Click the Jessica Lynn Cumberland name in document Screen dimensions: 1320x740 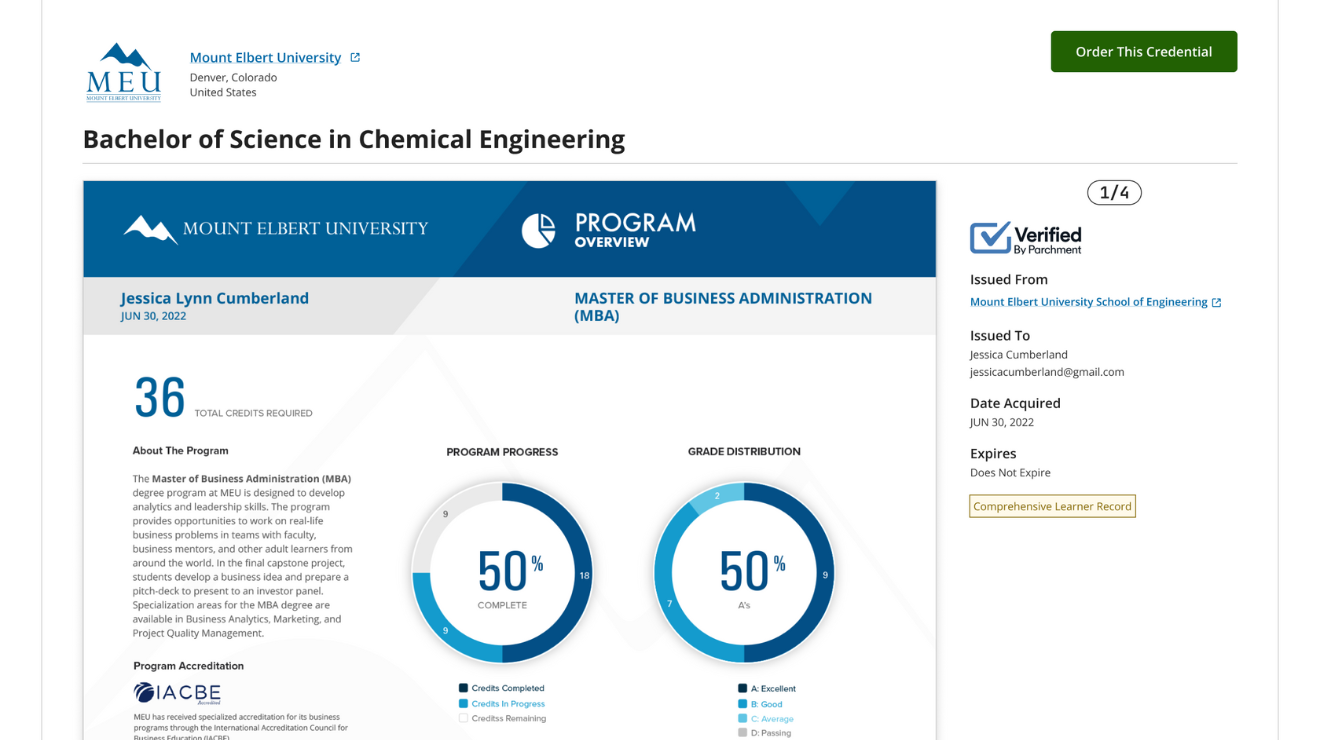(215, 298)
